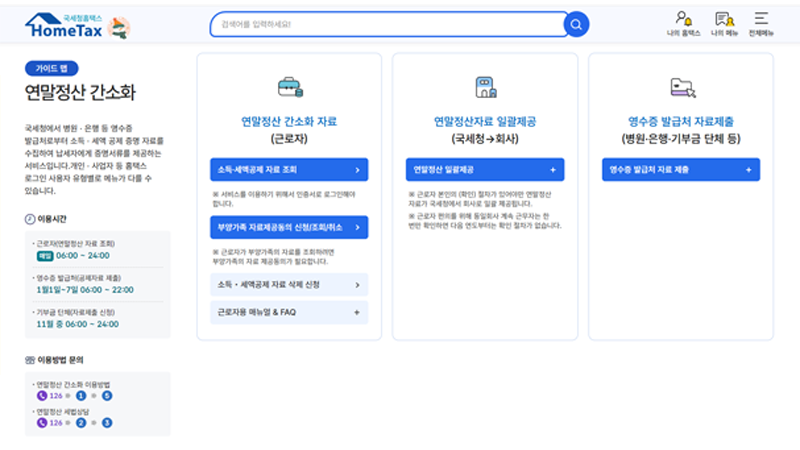Image resolution: width=800 pixels, height=450 pixels.
Task: Click number 1 circle in 간소화 이용방법 row
Action: pyautogui.click(x=81, y=395)
